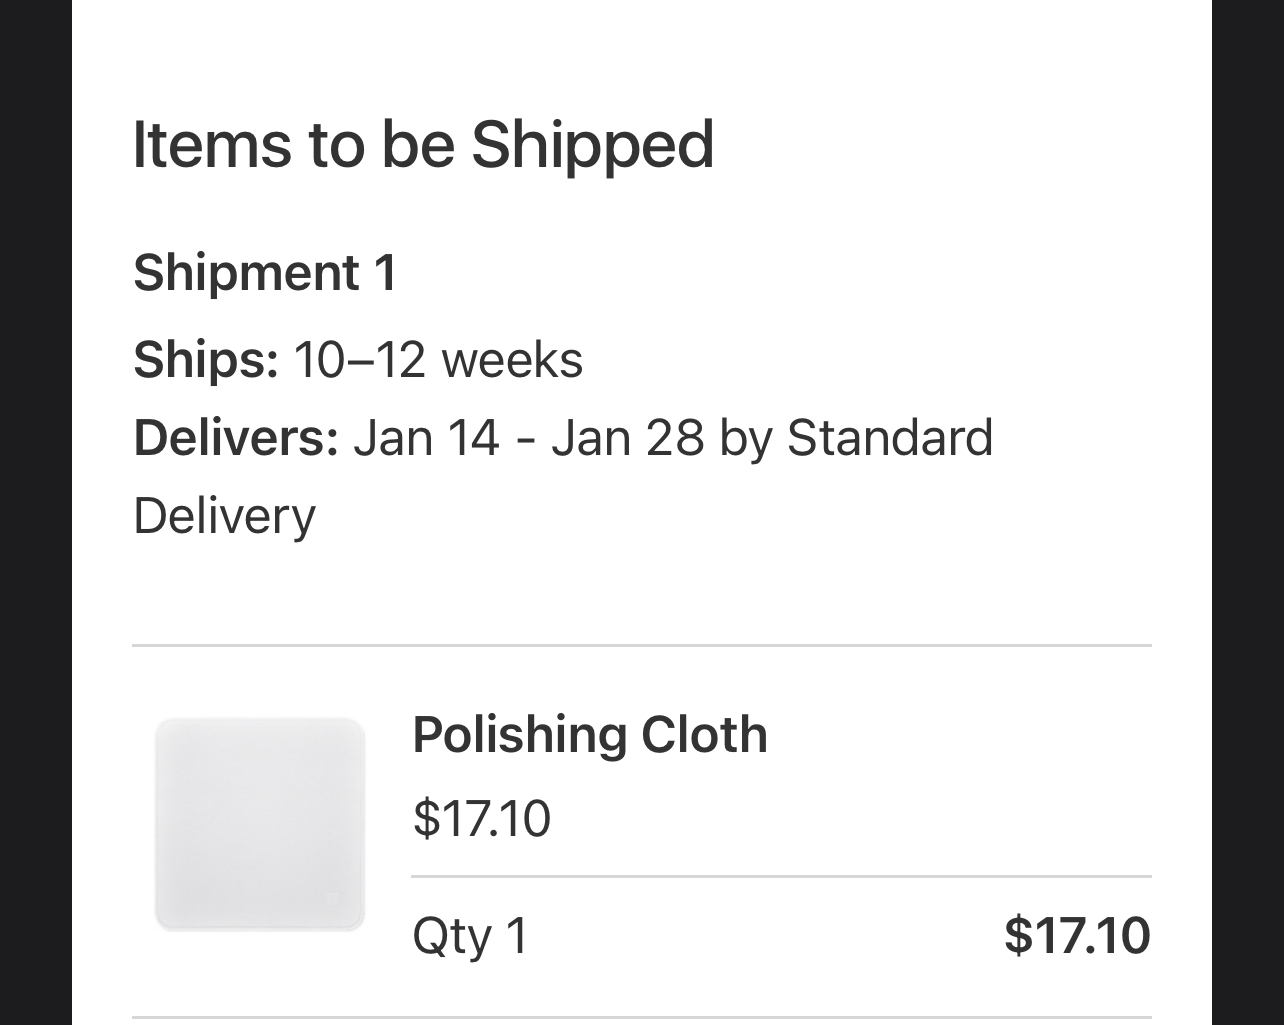Click the bold Delivers: label
The height and width of the screenshot is (1025, 1284).
pyautogui.click(x=236, y=438)
